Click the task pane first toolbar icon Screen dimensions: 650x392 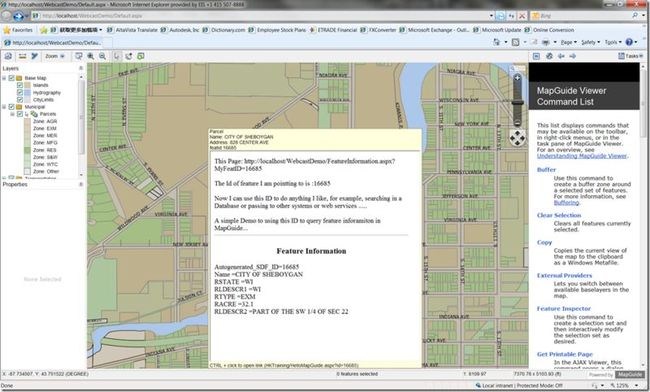coord(536,56)
